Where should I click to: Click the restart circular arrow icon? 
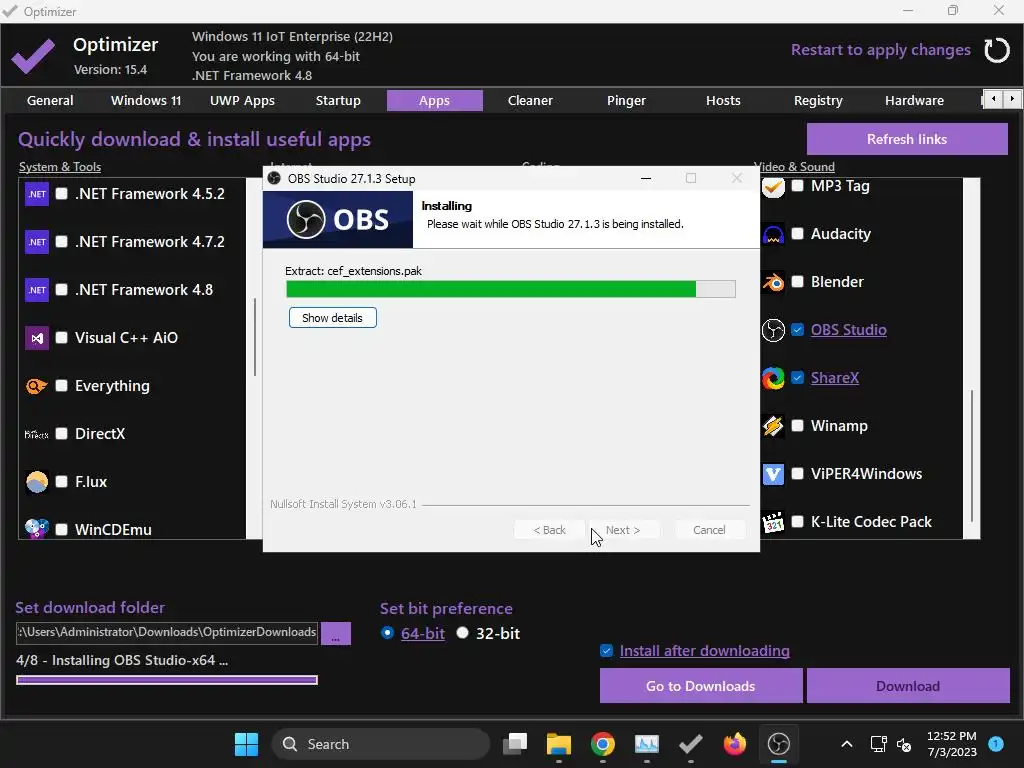point(997,50)
